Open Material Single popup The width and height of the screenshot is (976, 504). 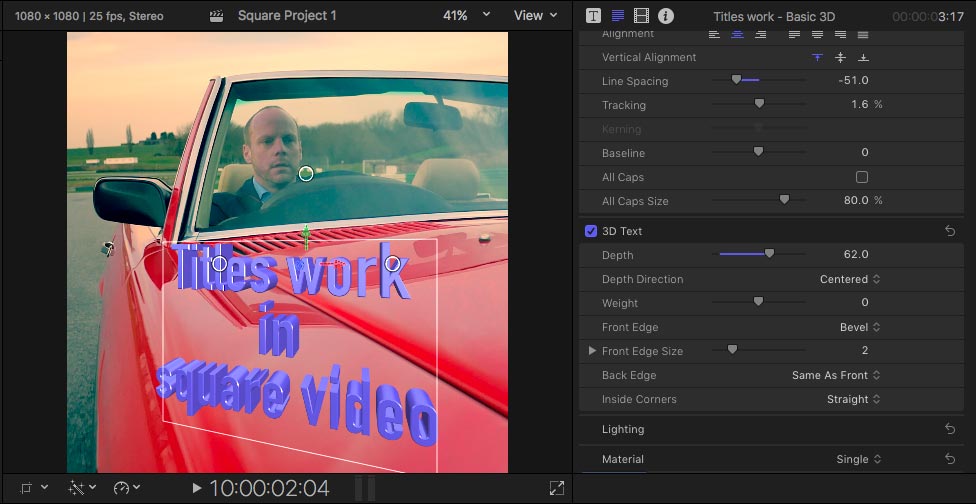[858, 459]
